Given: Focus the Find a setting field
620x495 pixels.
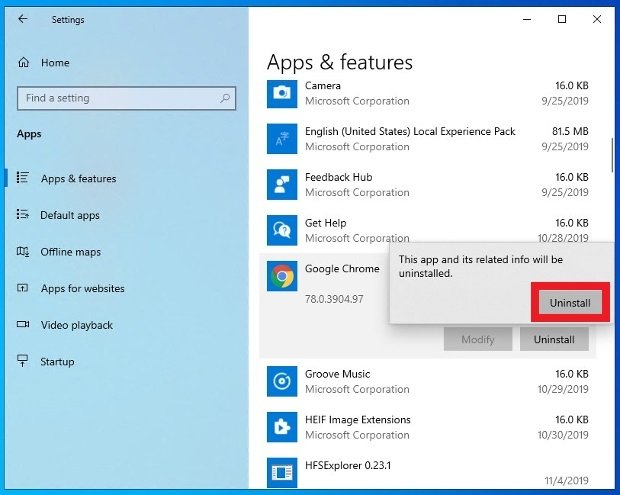Looking at the screenshot, I should coord(127,98).
